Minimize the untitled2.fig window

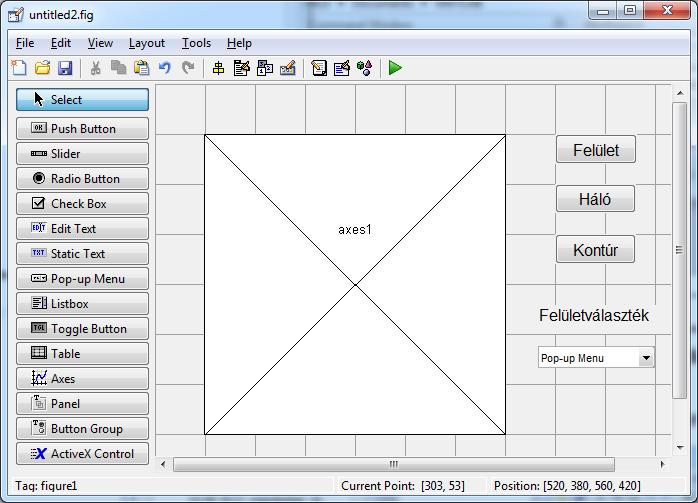coord(603,11)
